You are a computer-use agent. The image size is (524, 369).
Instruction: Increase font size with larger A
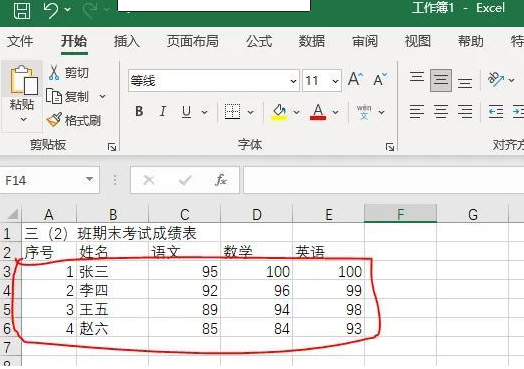[x=355, y=80]
